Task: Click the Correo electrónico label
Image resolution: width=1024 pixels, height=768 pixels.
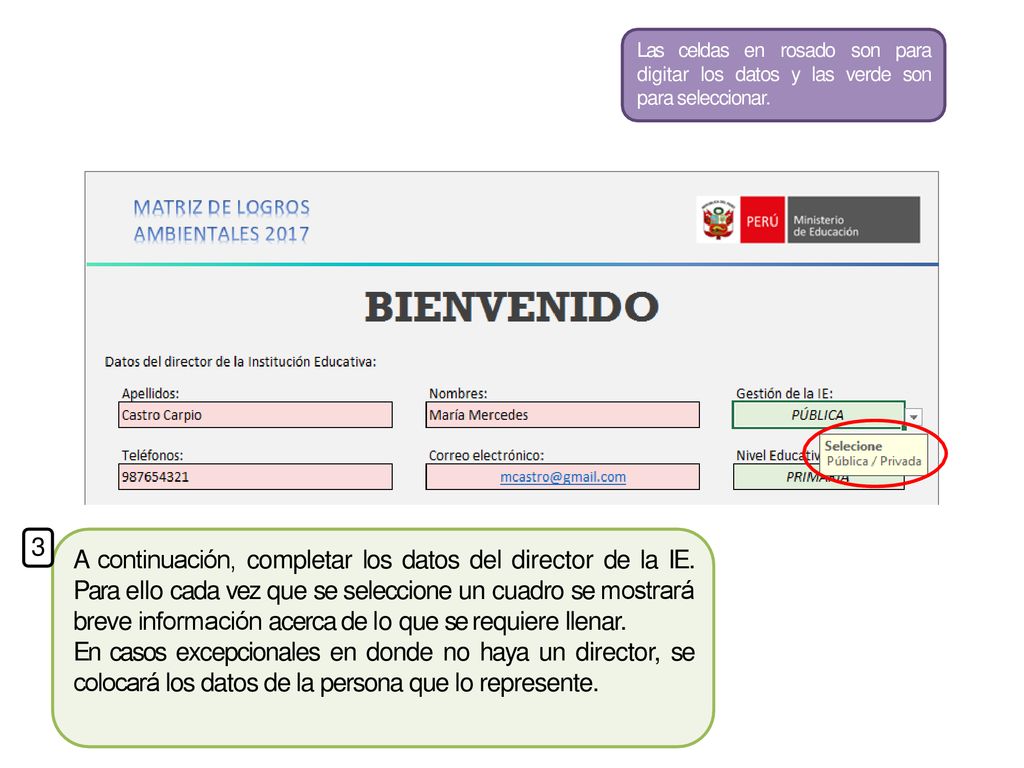Action: coord(486,455)
